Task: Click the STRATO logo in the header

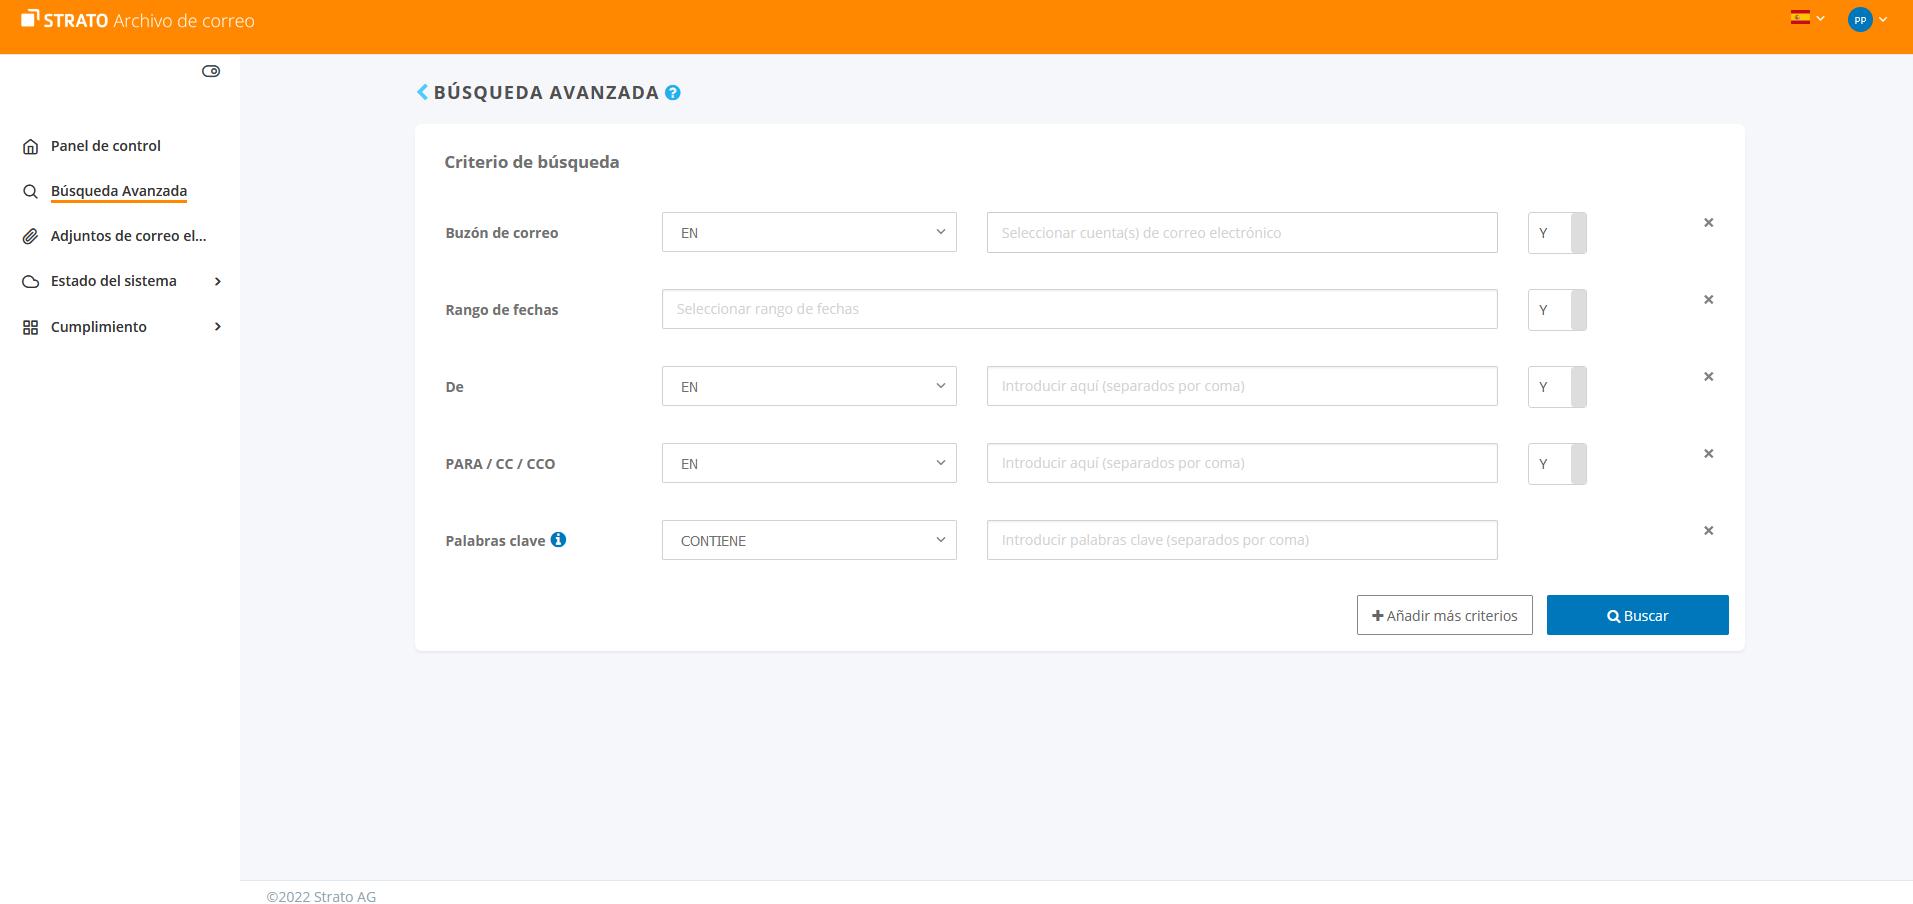Action: (66, 20)
